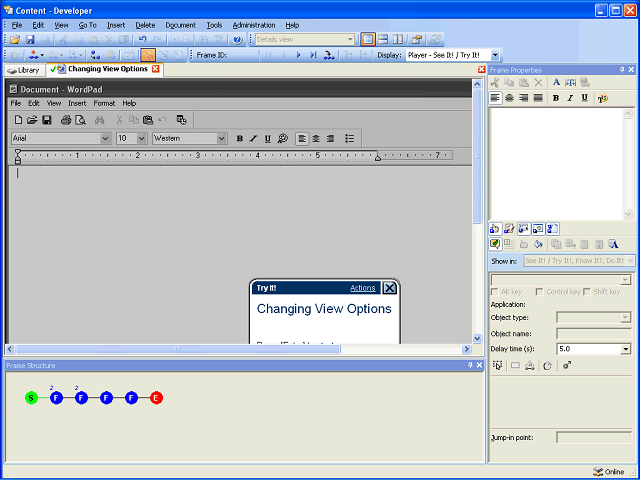This screenshot has width=640, height=480.
Task: Click the Open folder icon in the main toolbar
Action: 15,40
